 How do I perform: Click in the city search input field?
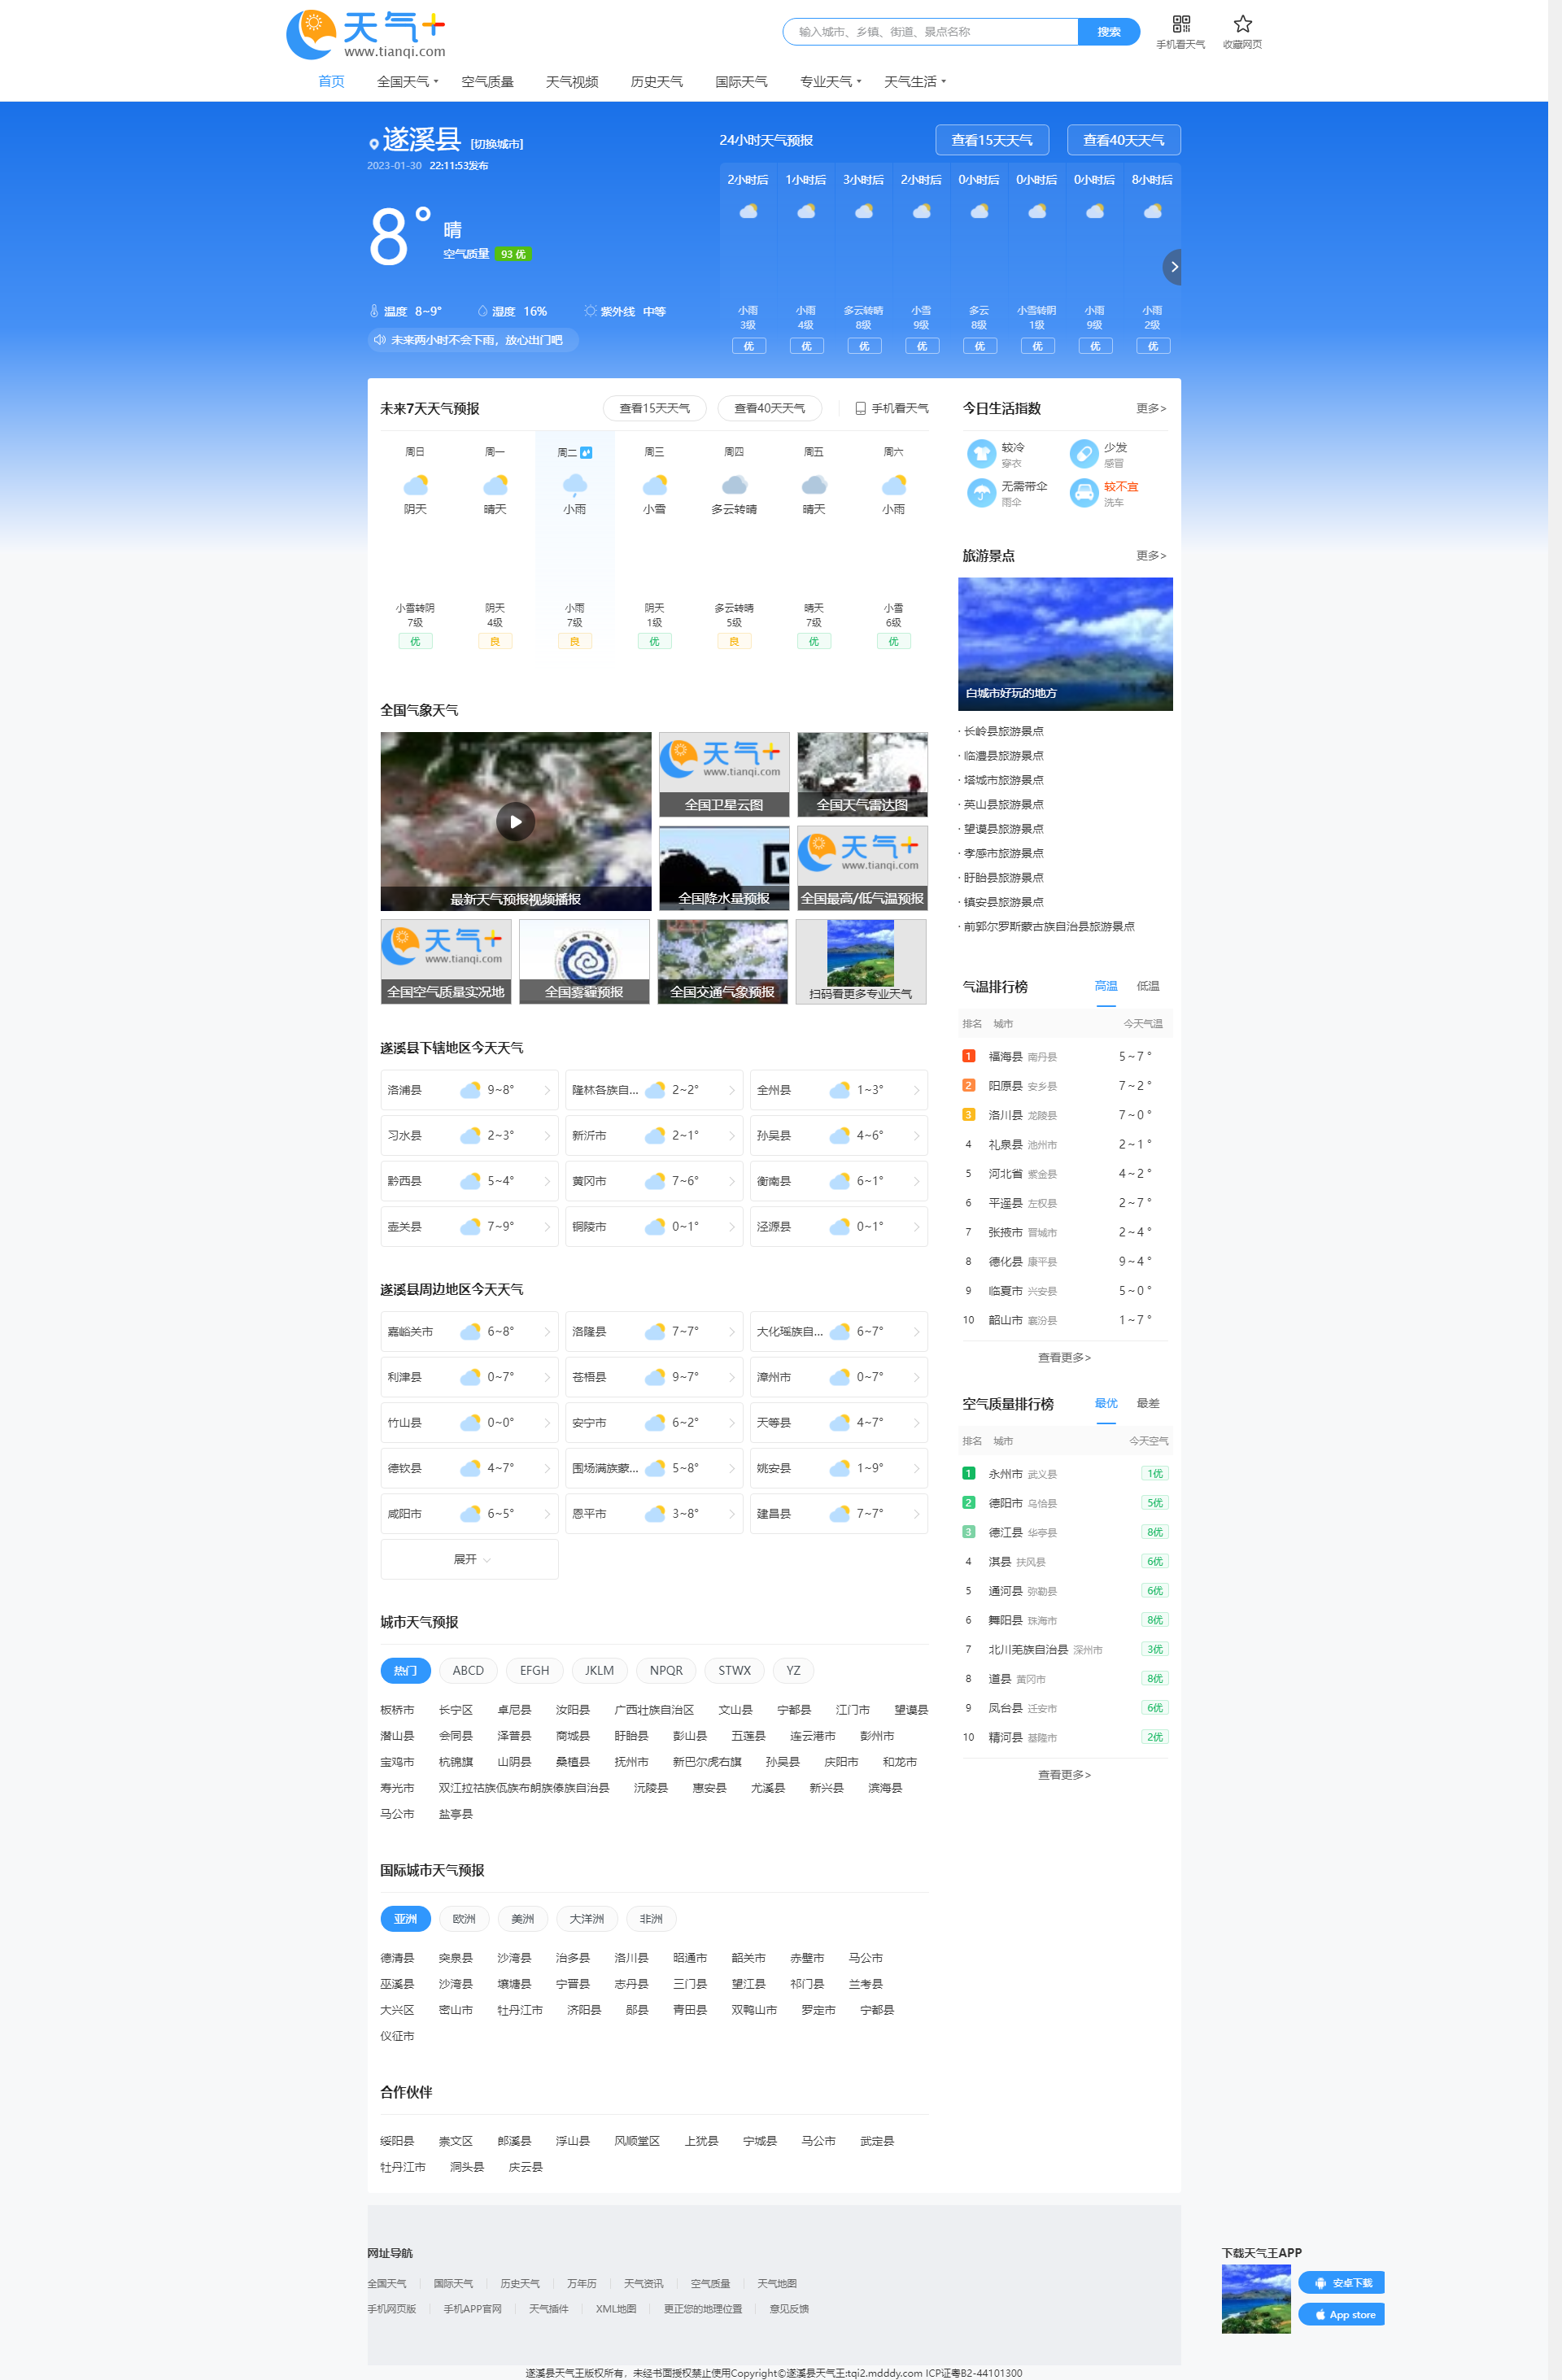point(930,32)
